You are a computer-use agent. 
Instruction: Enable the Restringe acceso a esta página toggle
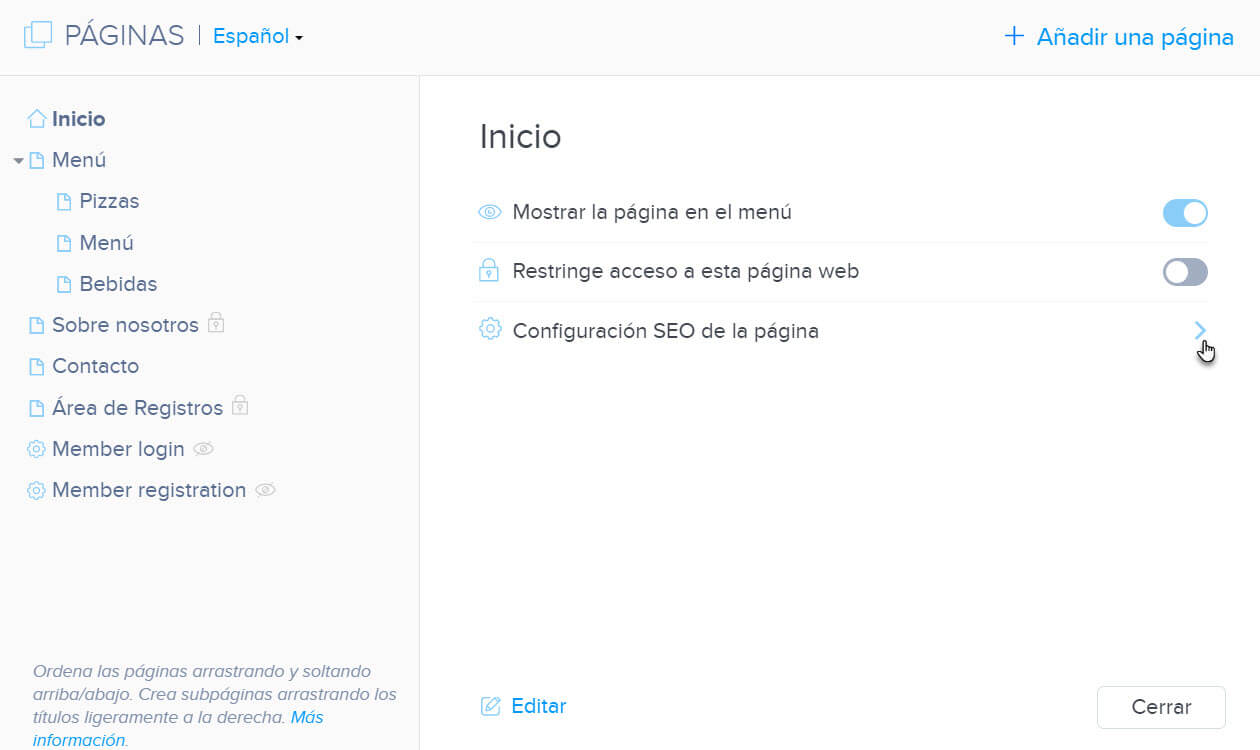[1185, 271]
